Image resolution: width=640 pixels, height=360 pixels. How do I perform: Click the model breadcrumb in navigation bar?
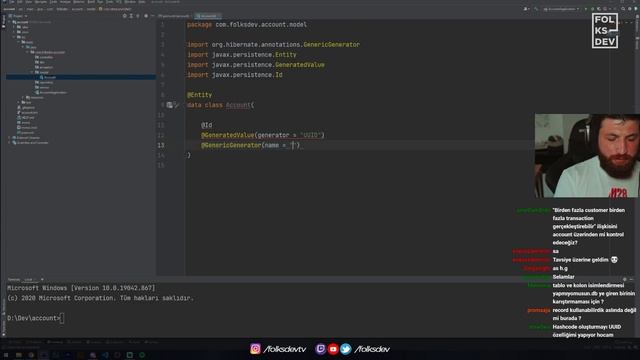tap(91, 9)
